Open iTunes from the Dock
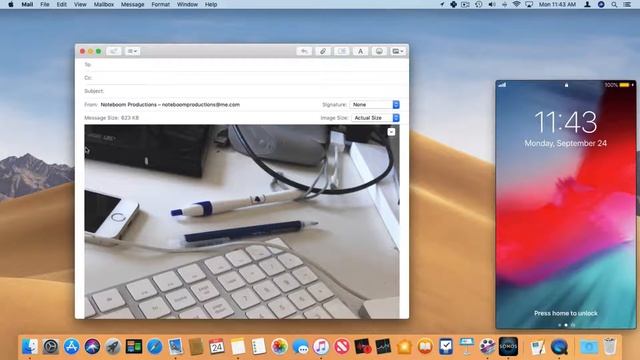640x360 pixels. [321, 347]
